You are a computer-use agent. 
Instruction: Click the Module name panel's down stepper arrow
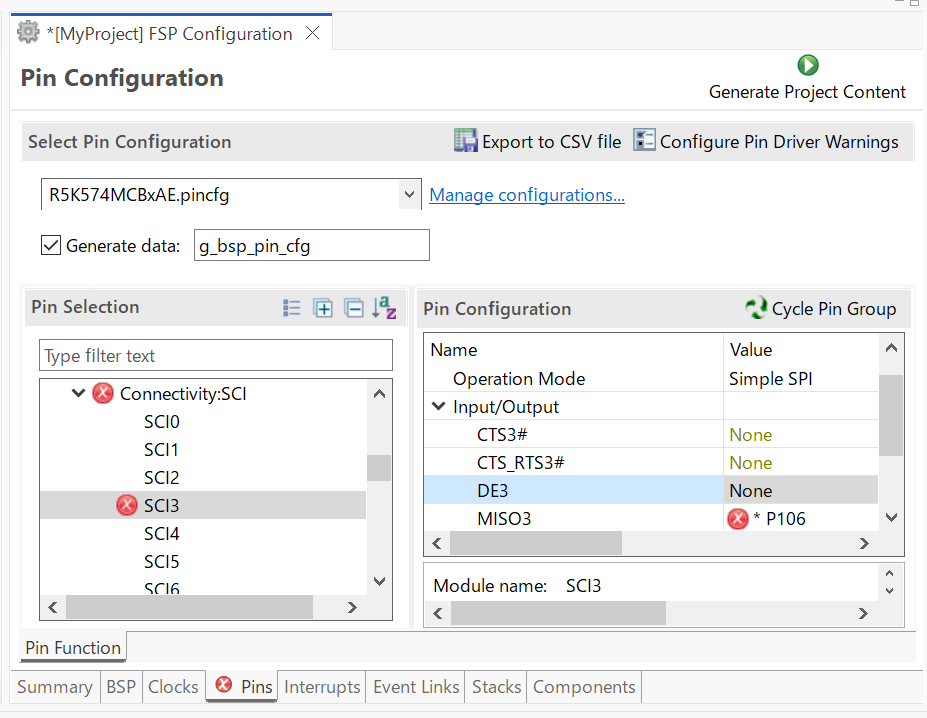click(x=889, y=591)
